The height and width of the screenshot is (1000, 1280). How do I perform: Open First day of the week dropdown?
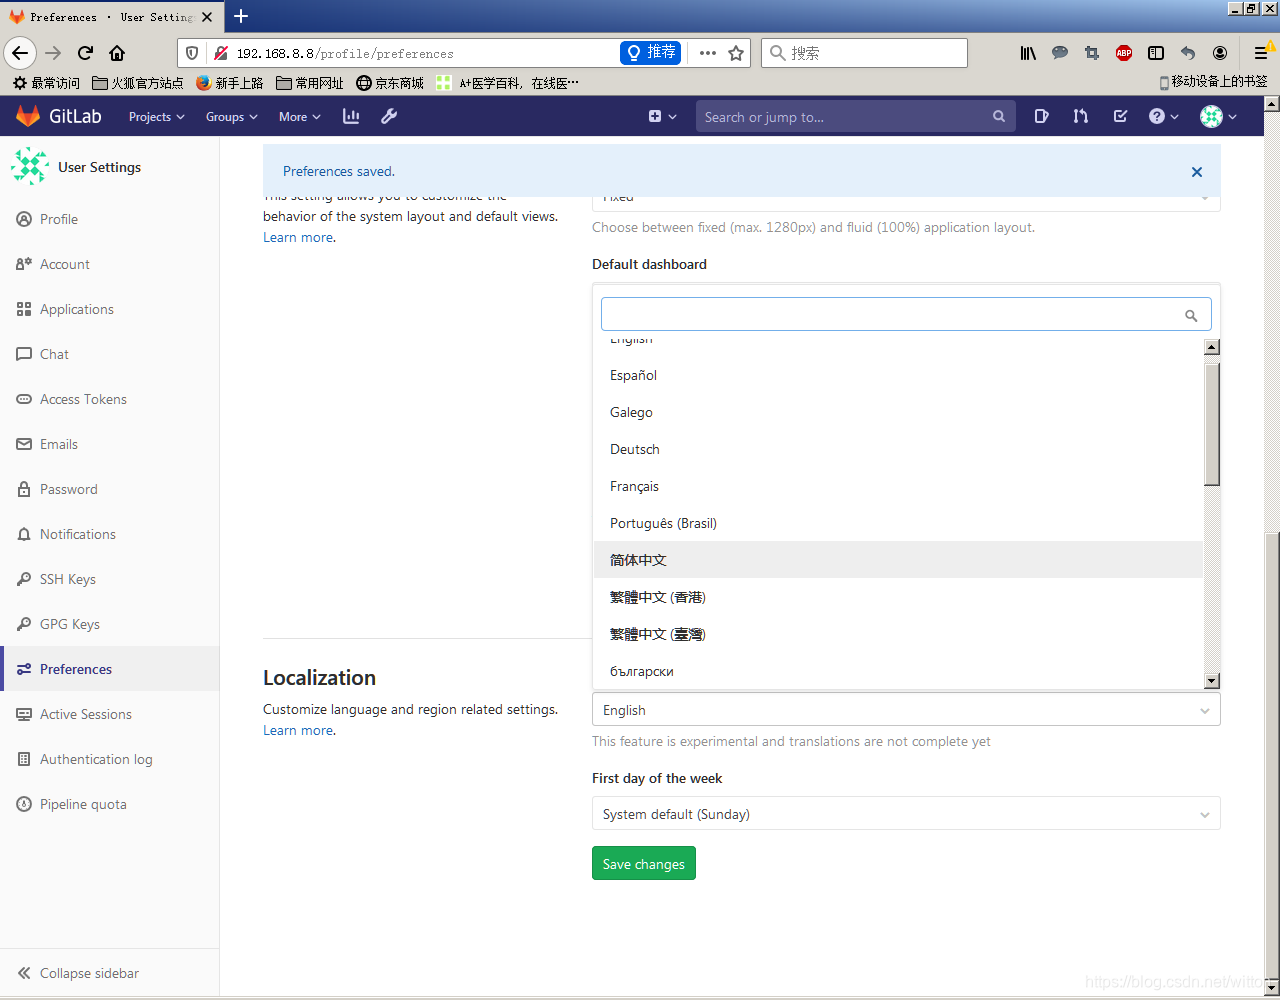tap(906, 813)
